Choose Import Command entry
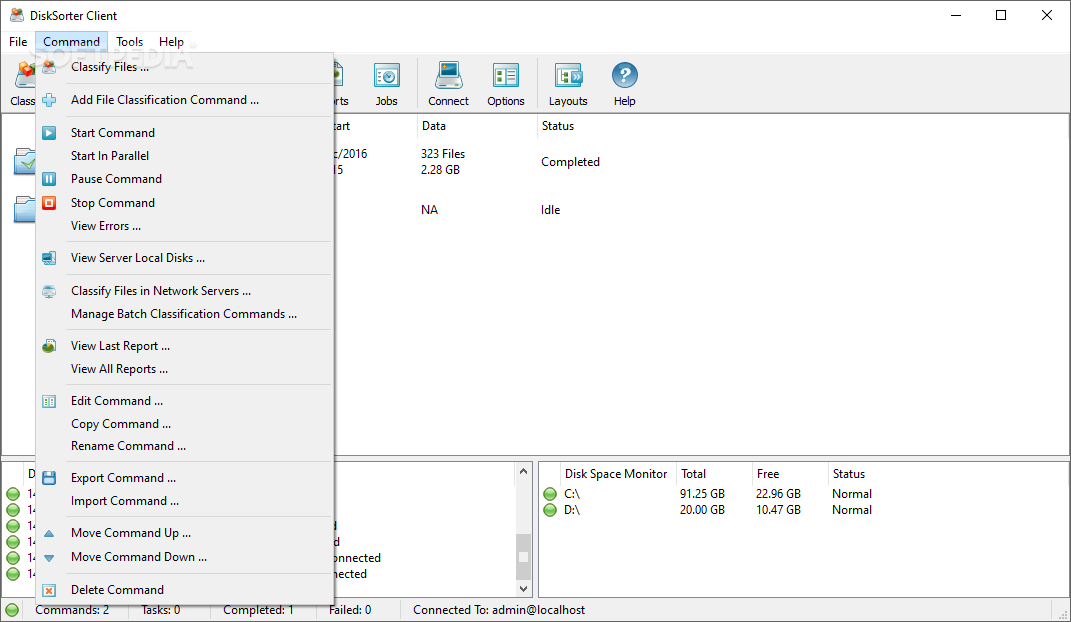1071x622 pixels. click(125, 501)
